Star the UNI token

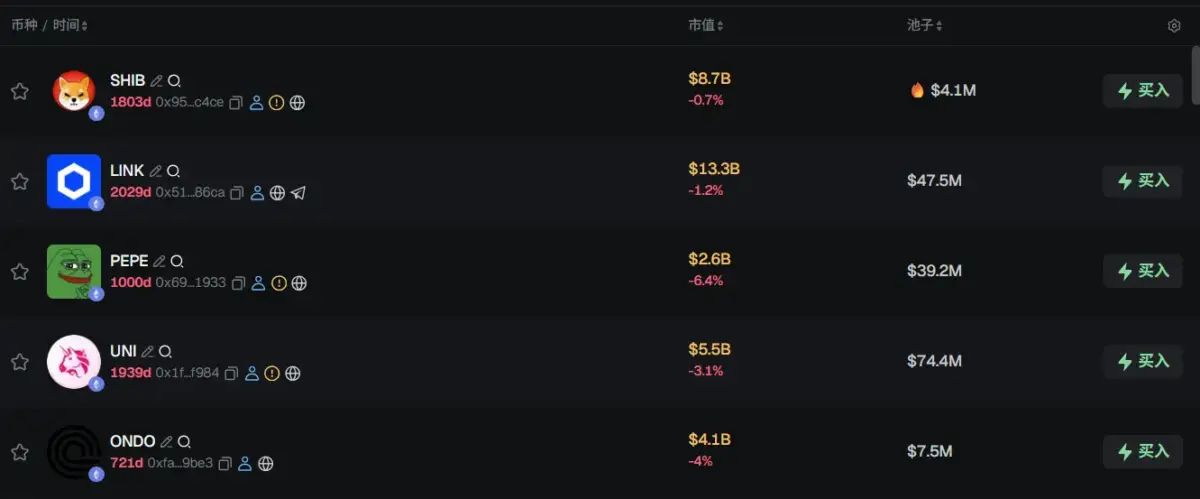19,361
